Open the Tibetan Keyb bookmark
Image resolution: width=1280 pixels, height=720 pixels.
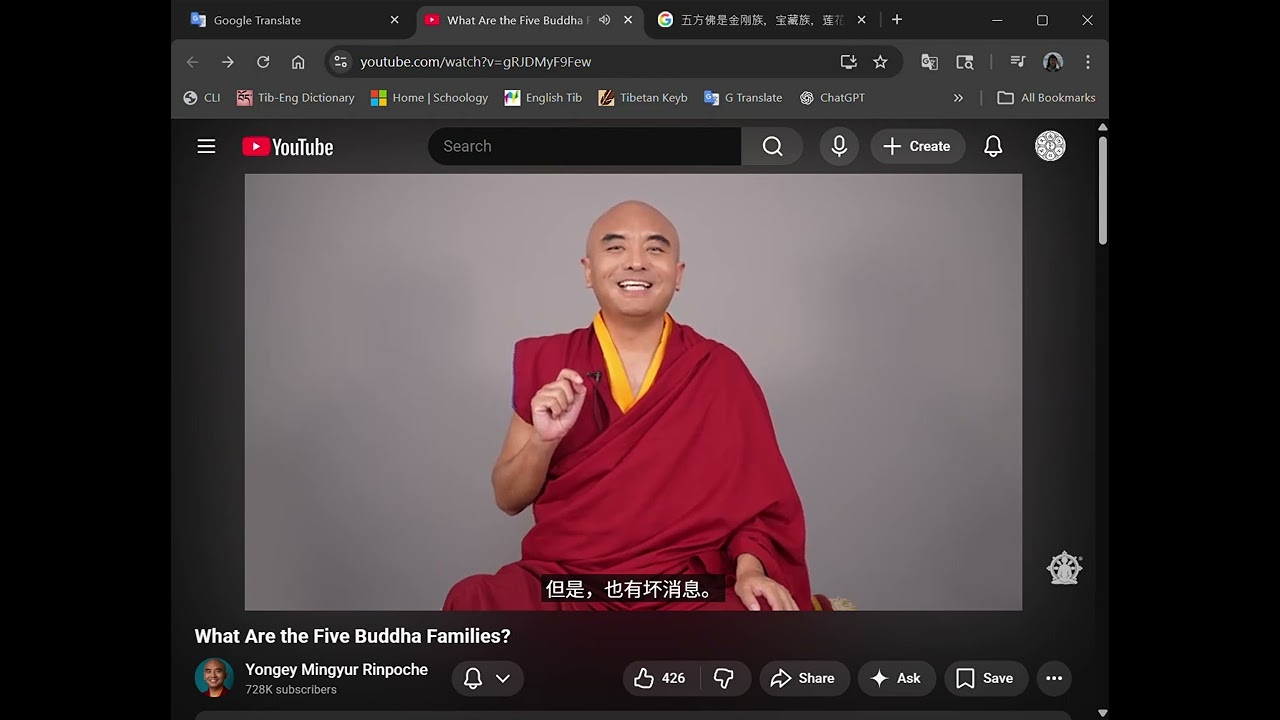(643, 98)
